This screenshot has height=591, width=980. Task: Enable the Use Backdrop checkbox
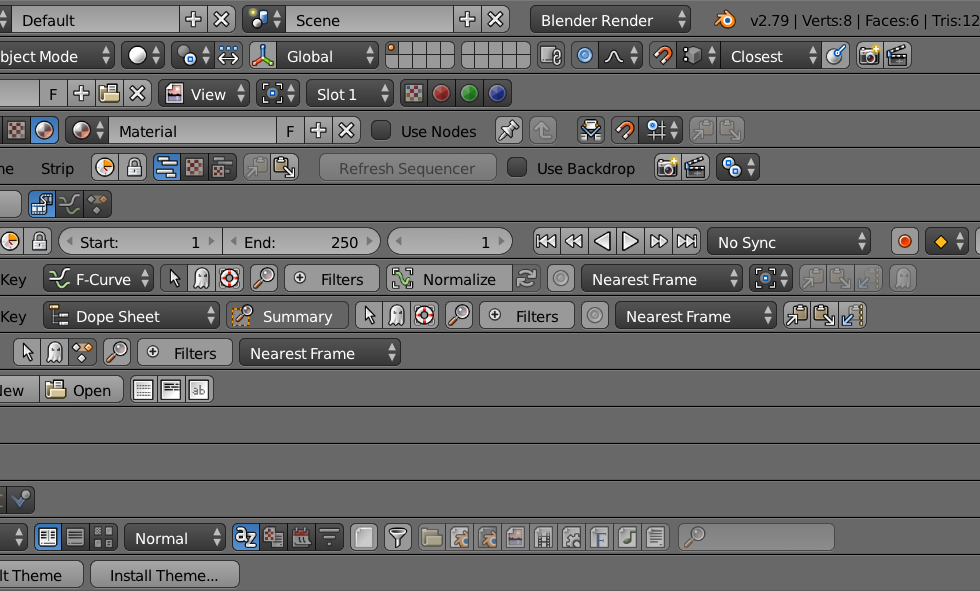coord(516,167)
